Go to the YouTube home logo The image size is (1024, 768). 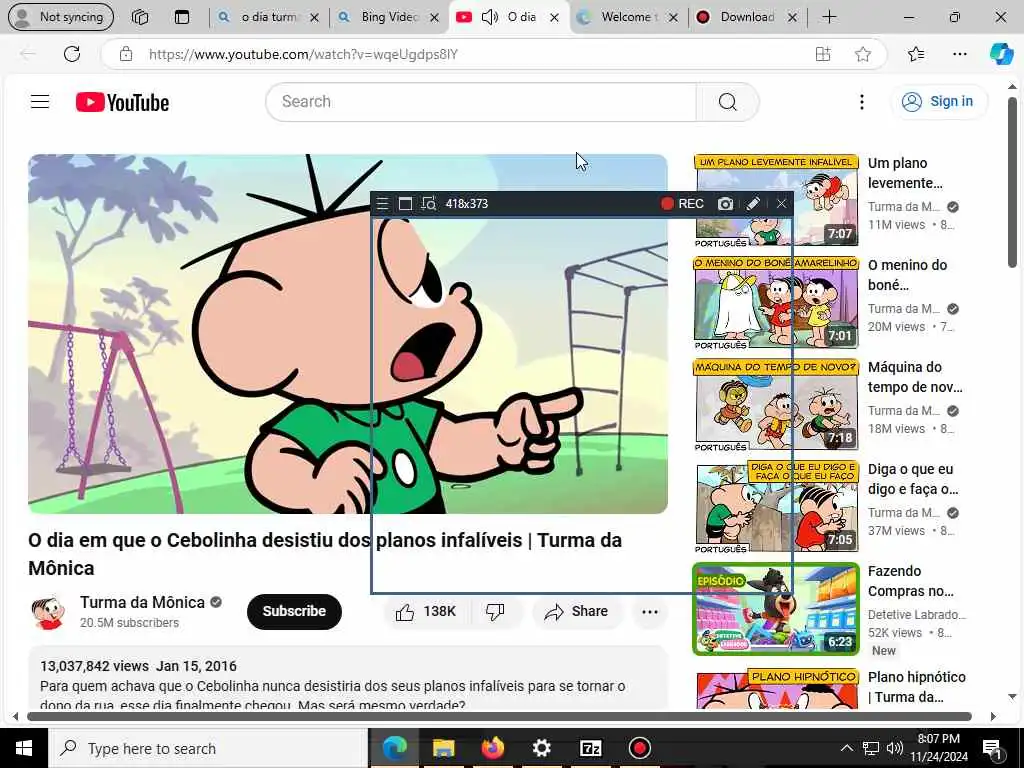click(122, 103)
